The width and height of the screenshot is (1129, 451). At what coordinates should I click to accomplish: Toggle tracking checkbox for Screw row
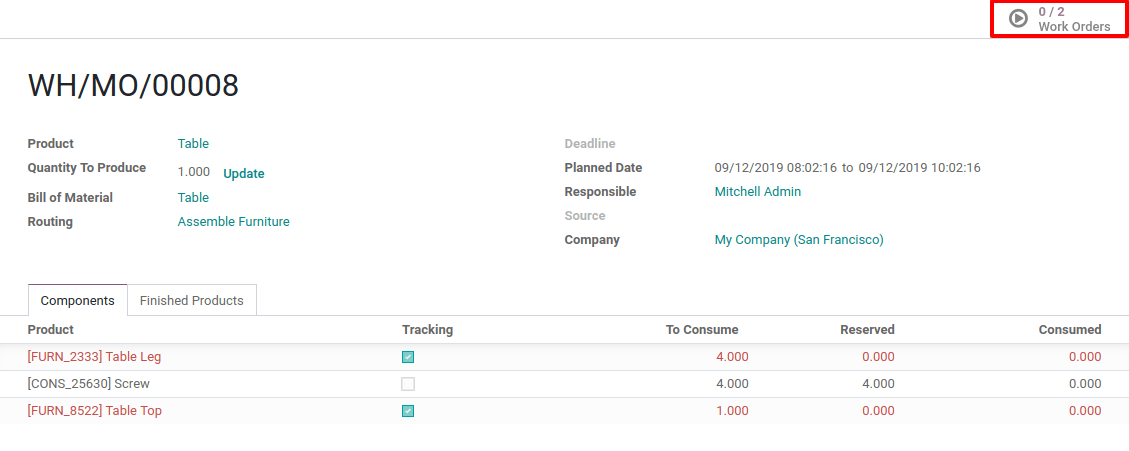coord(408,384)
